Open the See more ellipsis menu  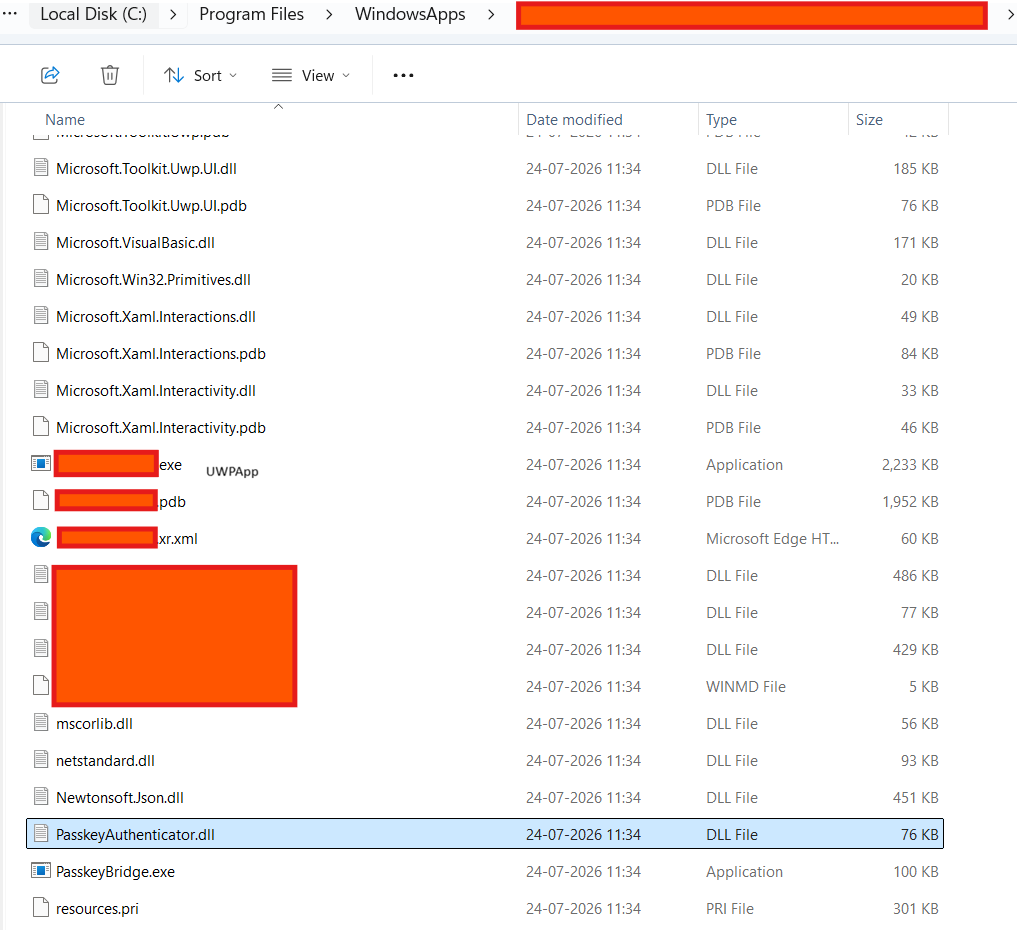[403, 76]
